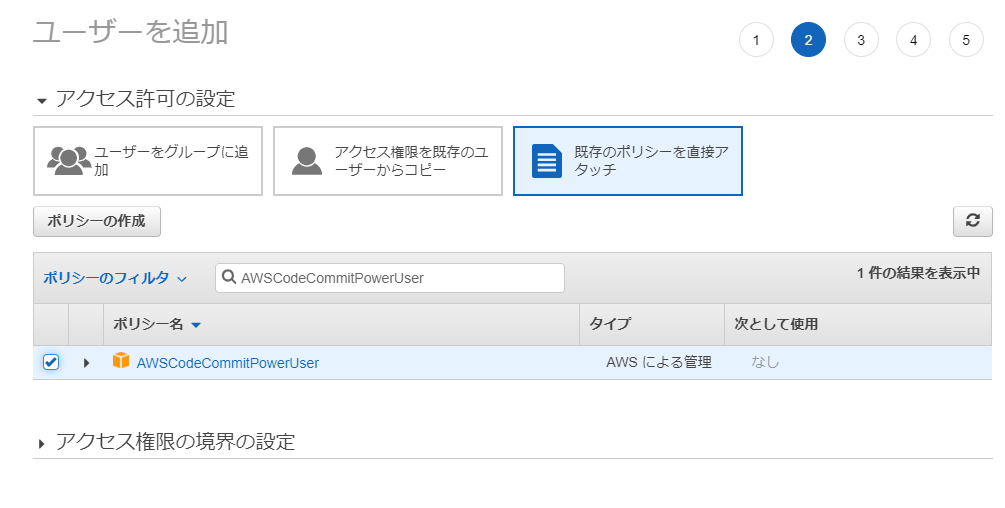Go to wizard step 1
Viewport: 1005px width, 508px height.
click(x=756, y=40)
